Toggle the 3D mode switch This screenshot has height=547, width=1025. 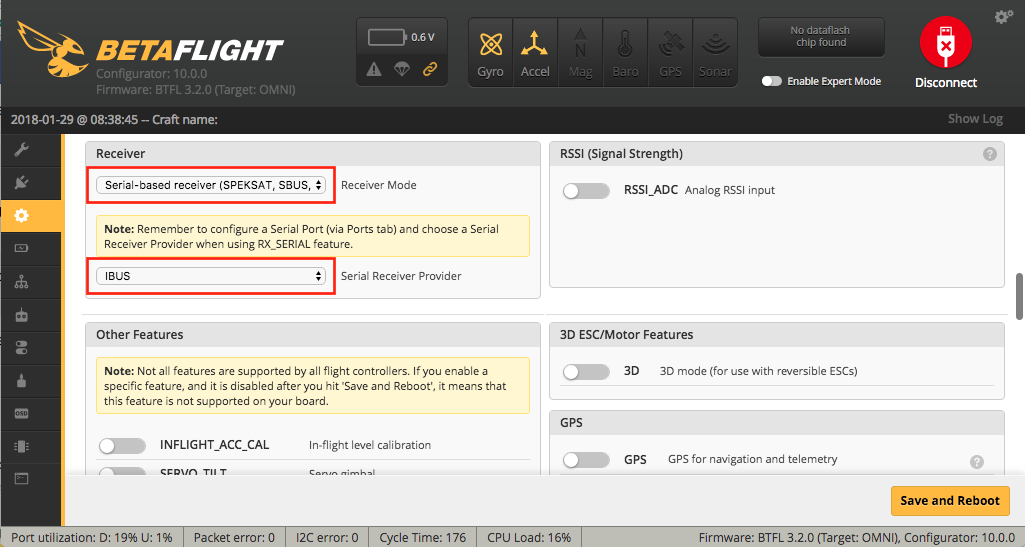pos(586,371)
